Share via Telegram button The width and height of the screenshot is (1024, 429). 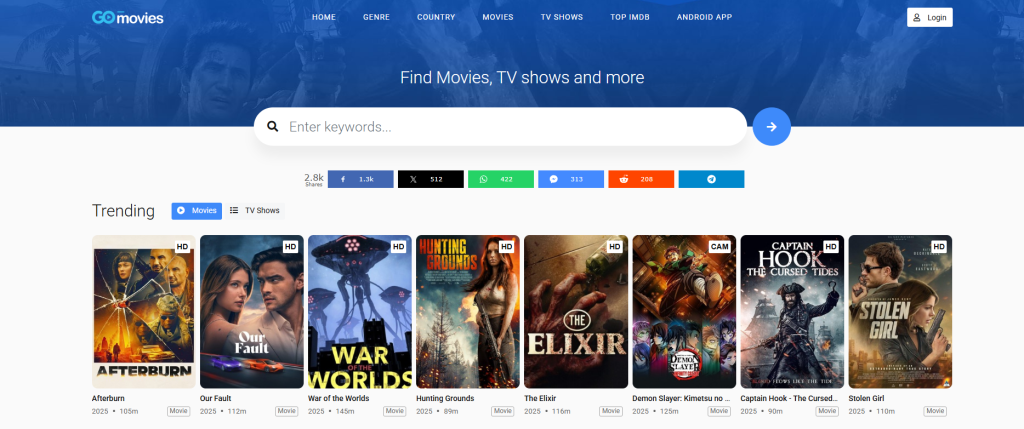(x=711, y=179)
